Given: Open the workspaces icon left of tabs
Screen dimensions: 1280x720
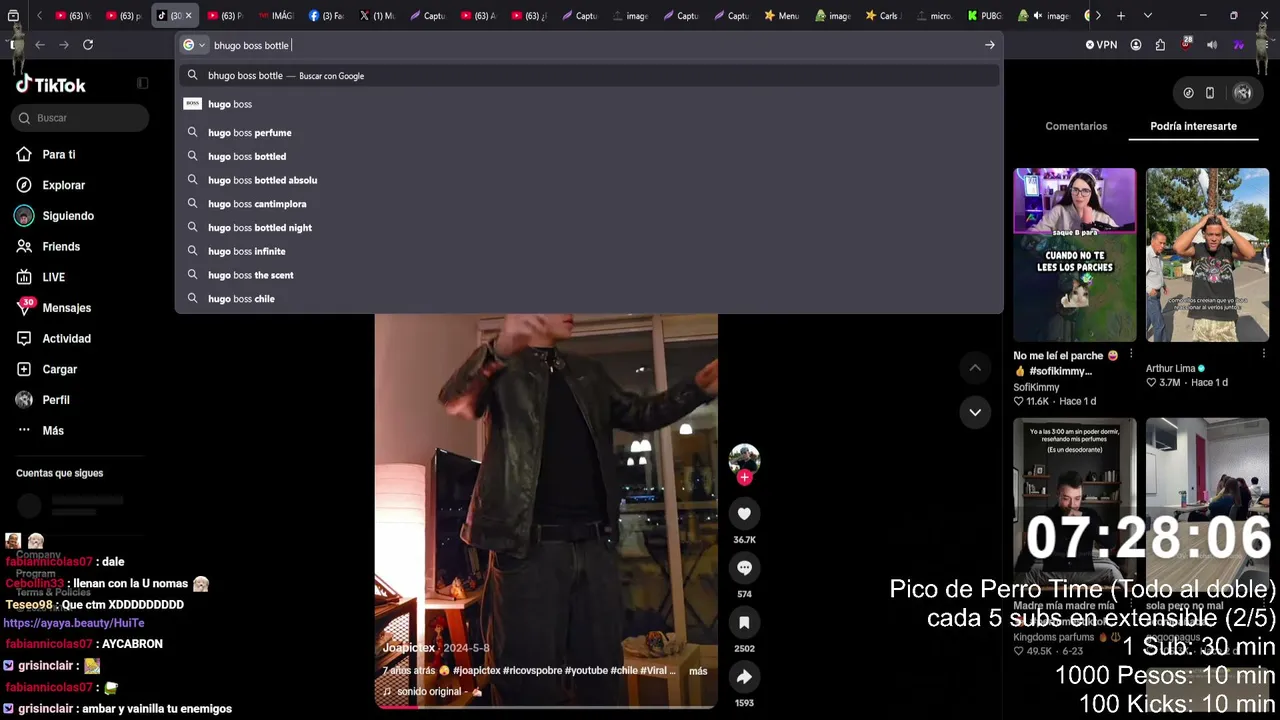Looking at the screenshot, I should [x=14, y=16].
